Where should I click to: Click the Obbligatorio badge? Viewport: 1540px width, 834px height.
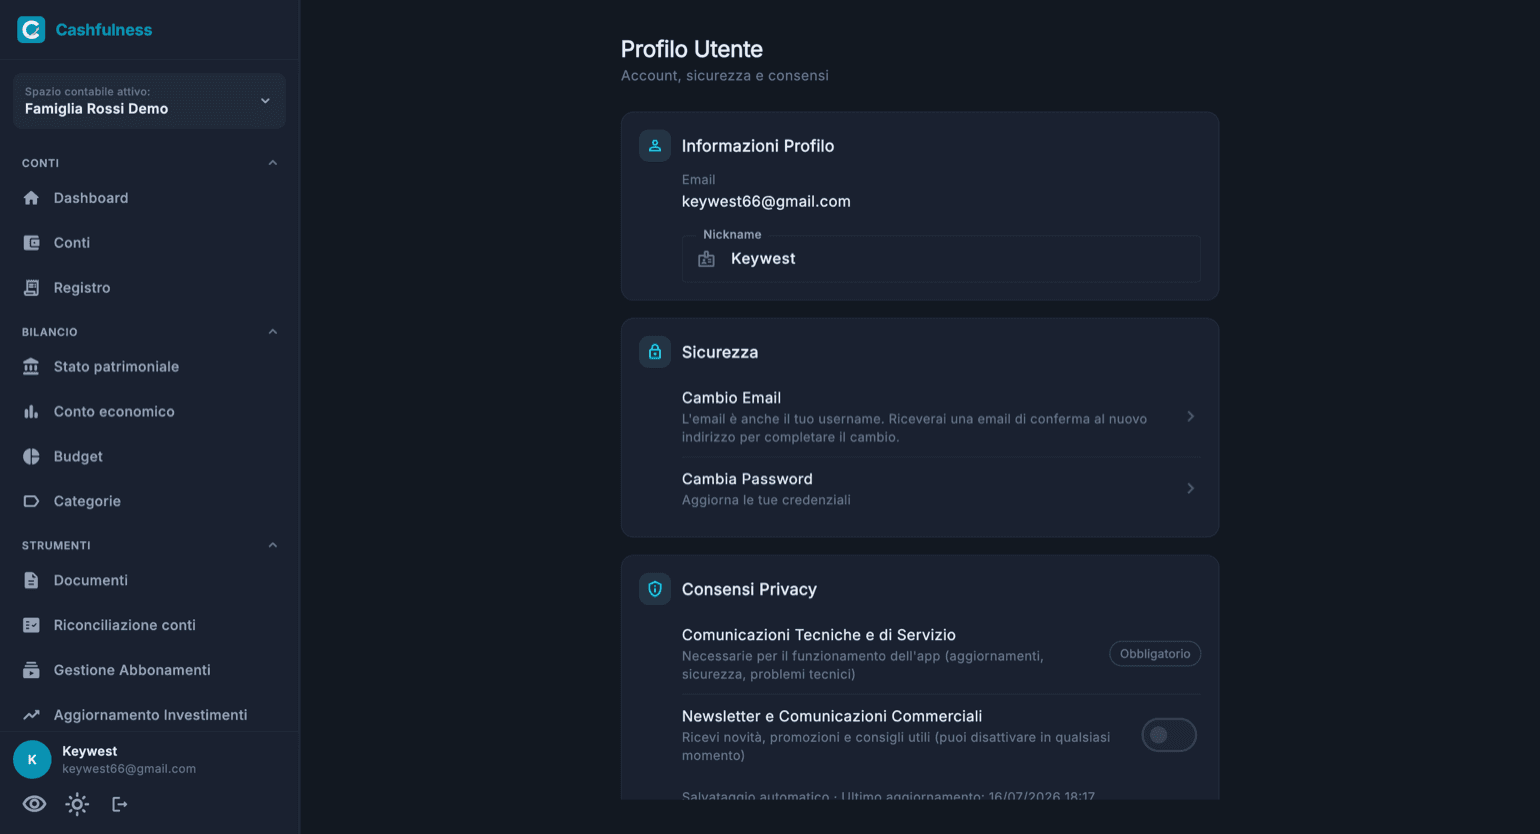(1155, 654)
